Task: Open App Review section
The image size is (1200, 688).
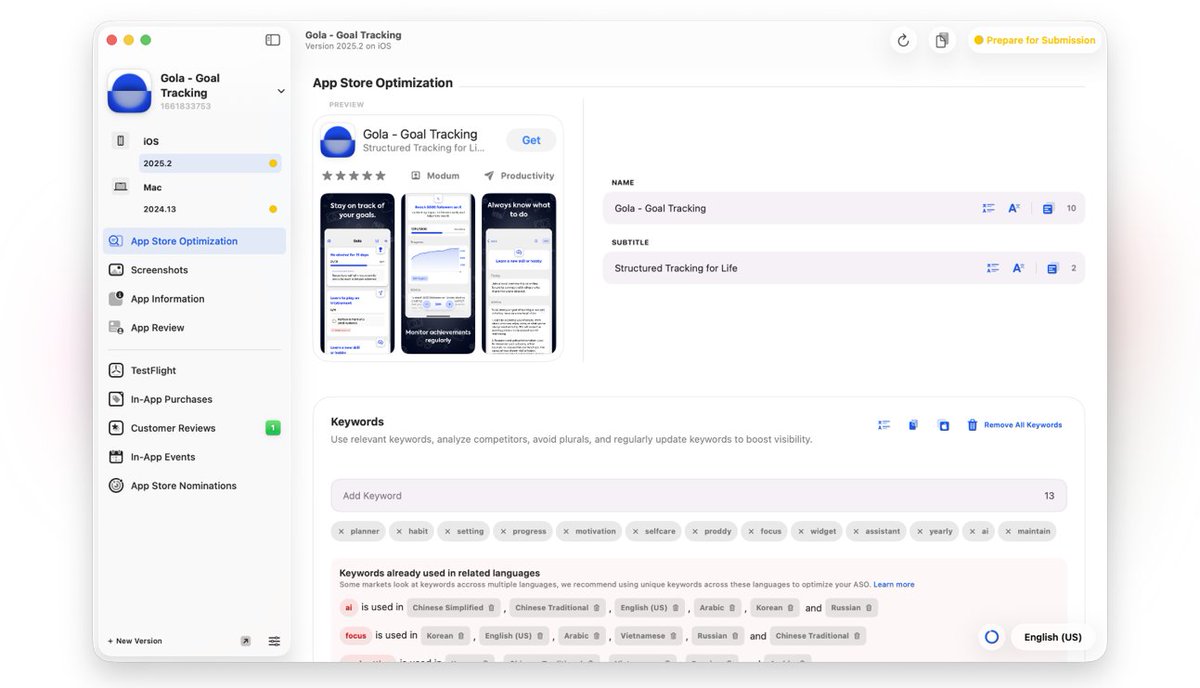Action: coord(194,328)
